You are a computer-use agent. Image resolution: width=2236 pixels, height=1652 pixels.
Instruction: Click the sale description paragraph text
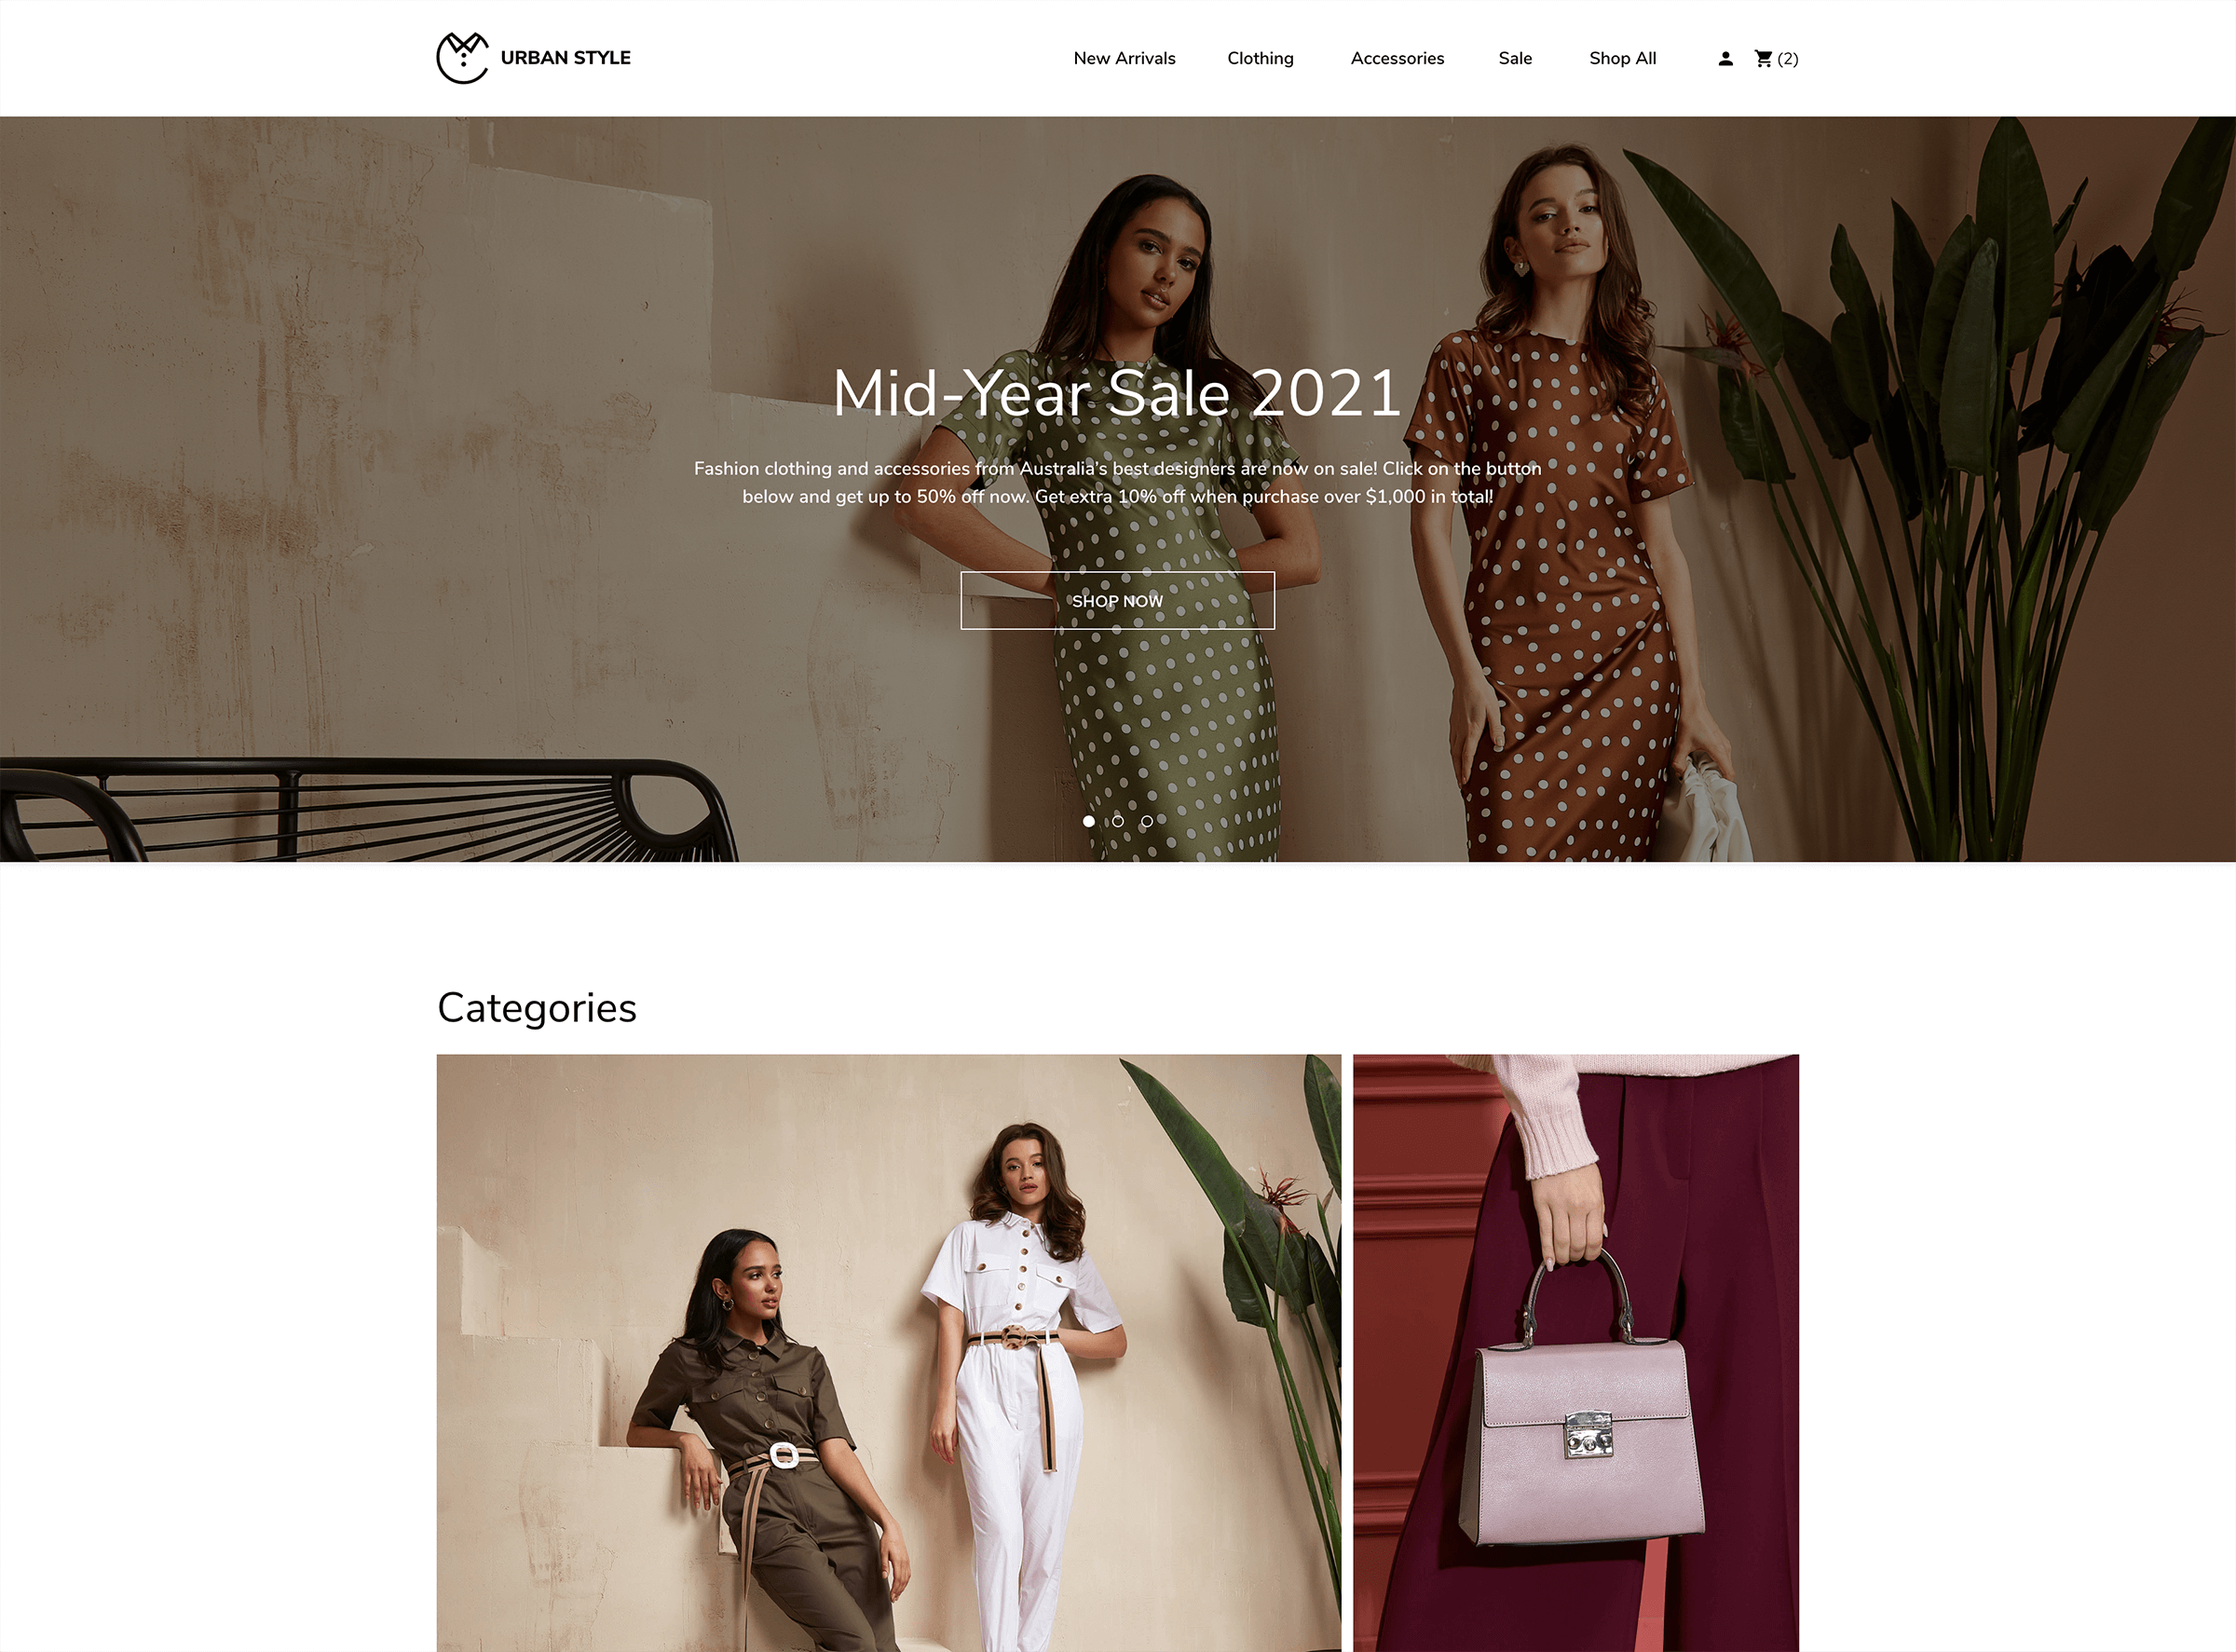click(x=1117, y=482)
